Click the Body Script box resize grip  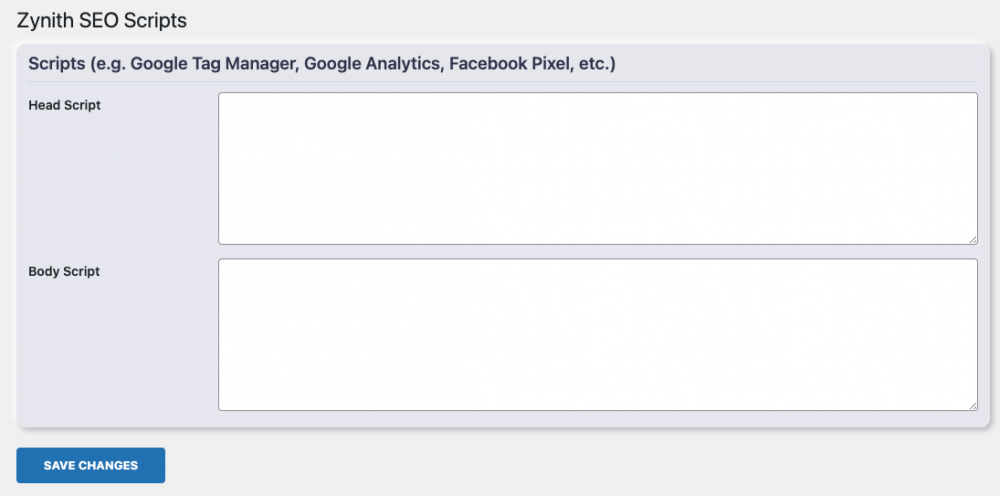(x=972, y=405)
